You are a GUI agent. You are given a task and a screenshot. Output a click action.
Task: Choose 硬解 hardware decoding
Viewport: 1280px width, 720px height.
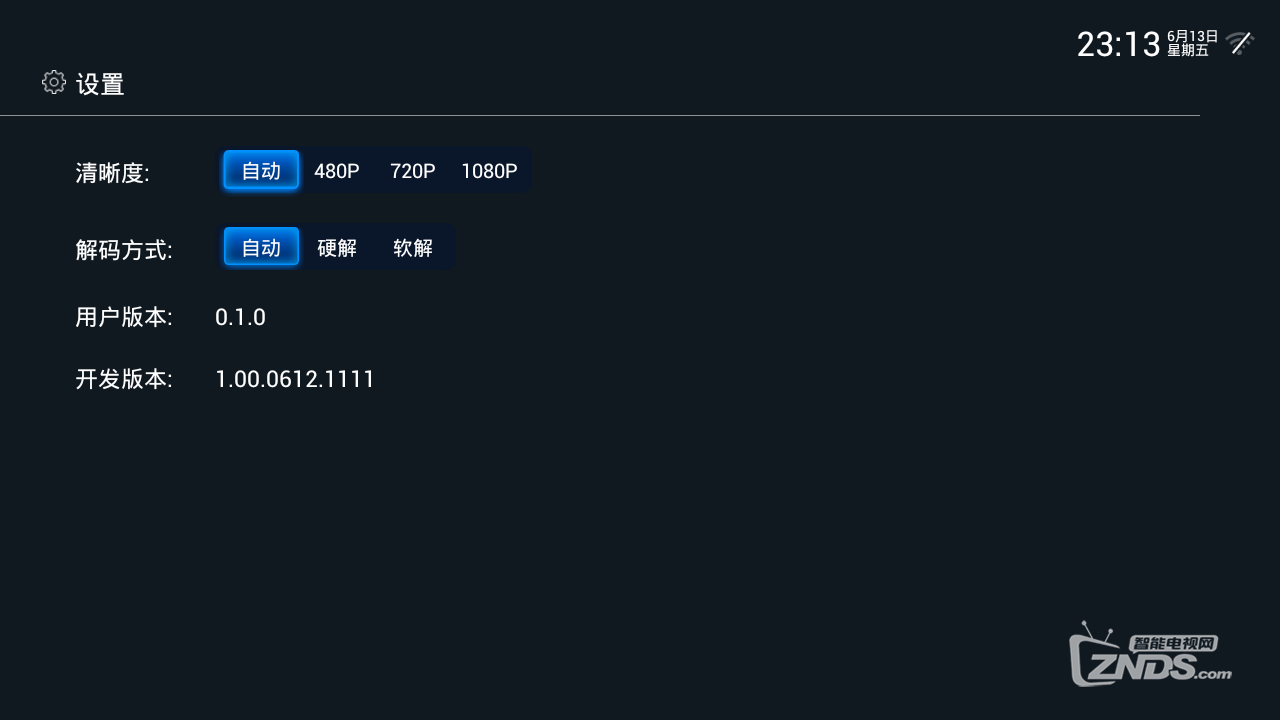coord(337,247)
